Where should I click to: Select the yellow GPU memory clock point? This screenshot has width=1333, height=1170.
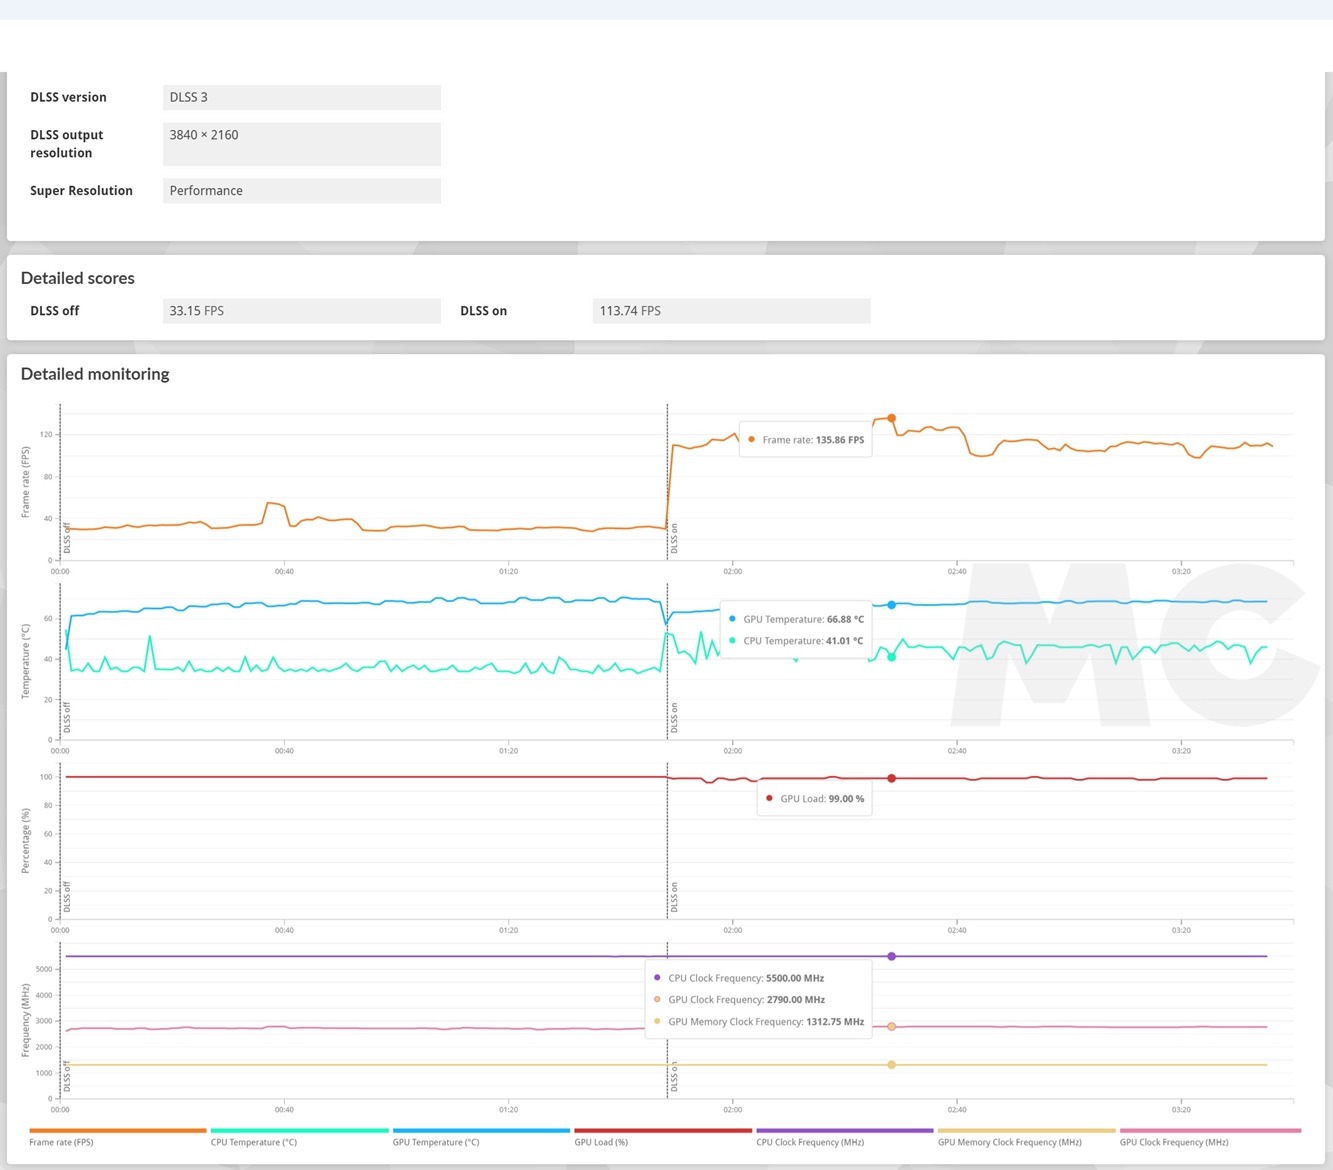(x=891, y=1065)
